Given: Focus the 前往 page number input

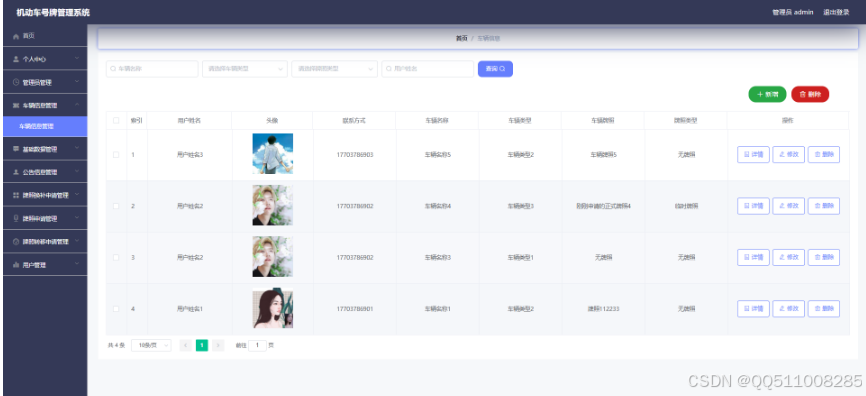Looking at the screenshot, I should (x=257, y=345).
